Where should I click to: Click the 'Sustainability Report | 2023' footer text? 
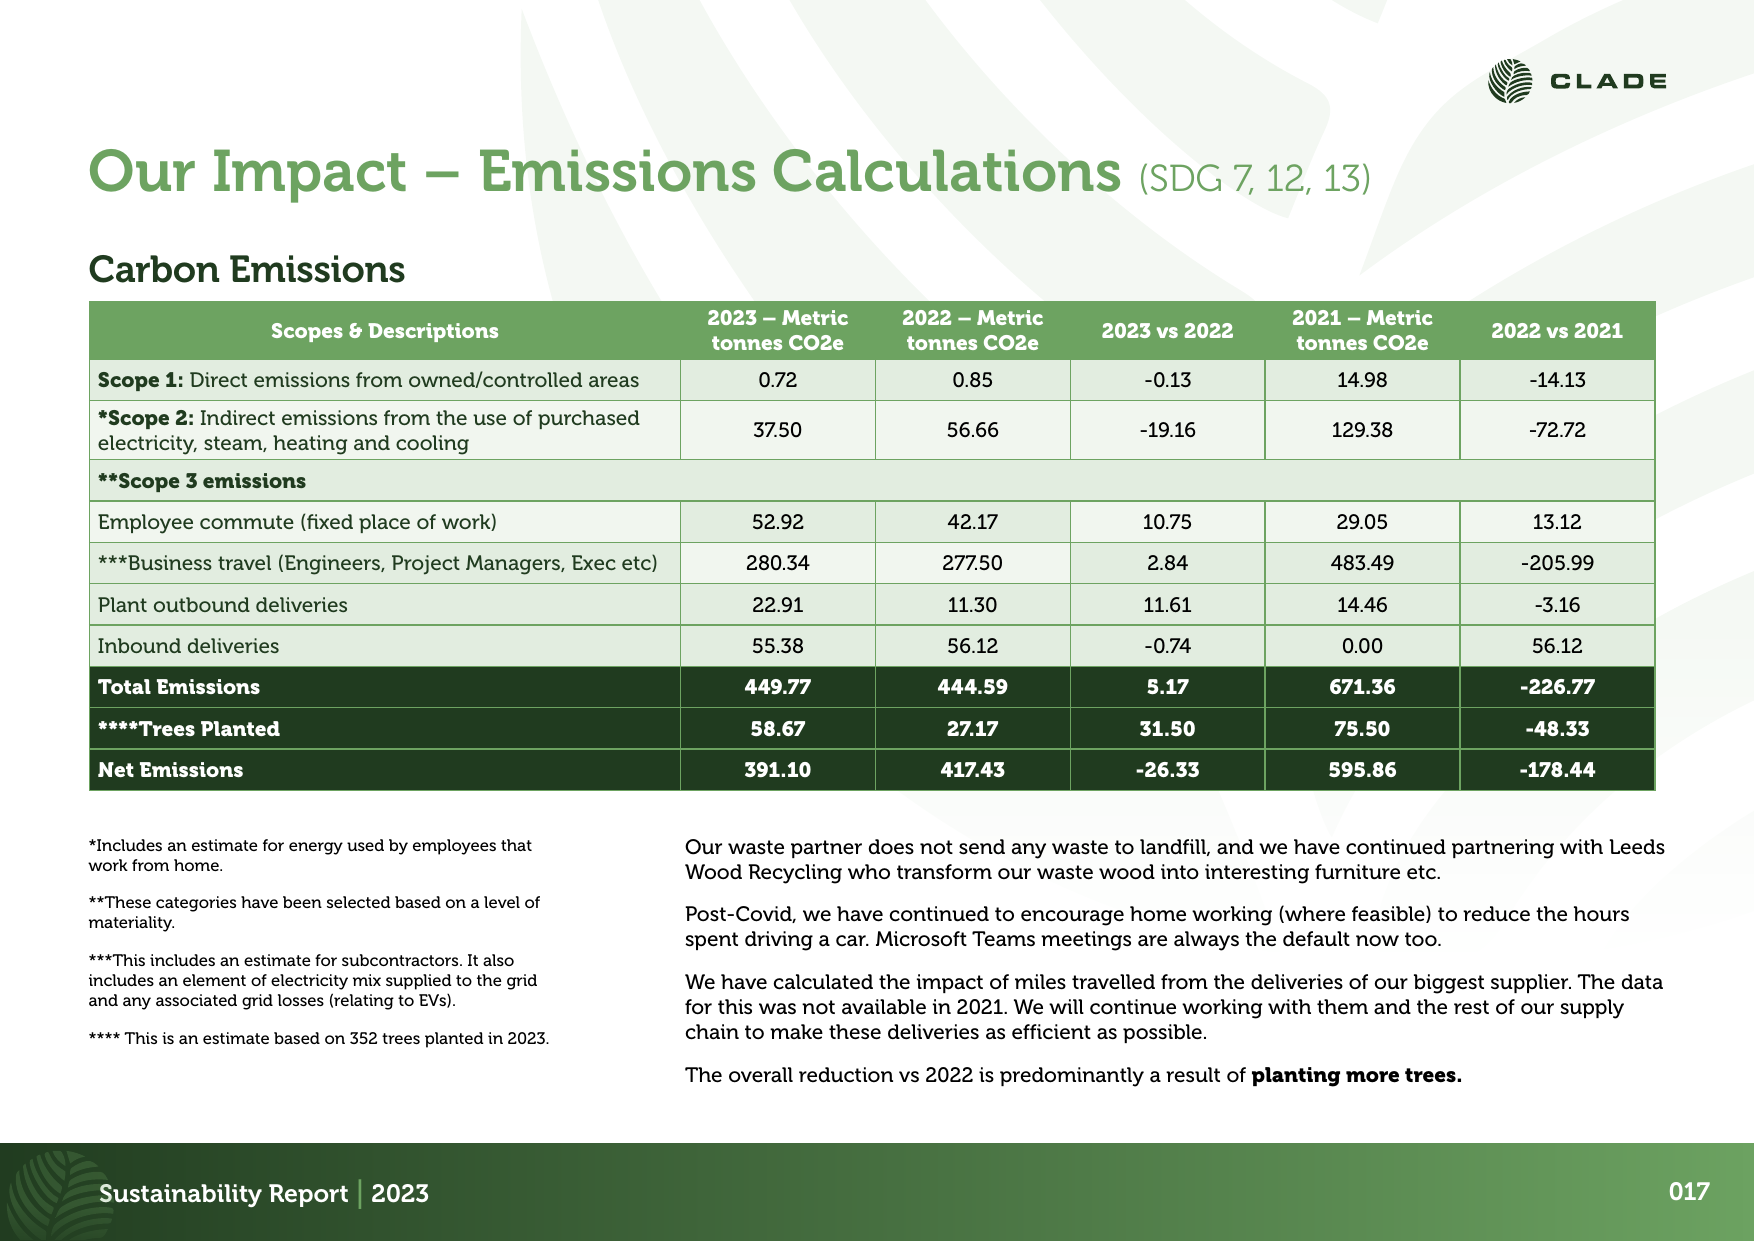[264, 1193]
